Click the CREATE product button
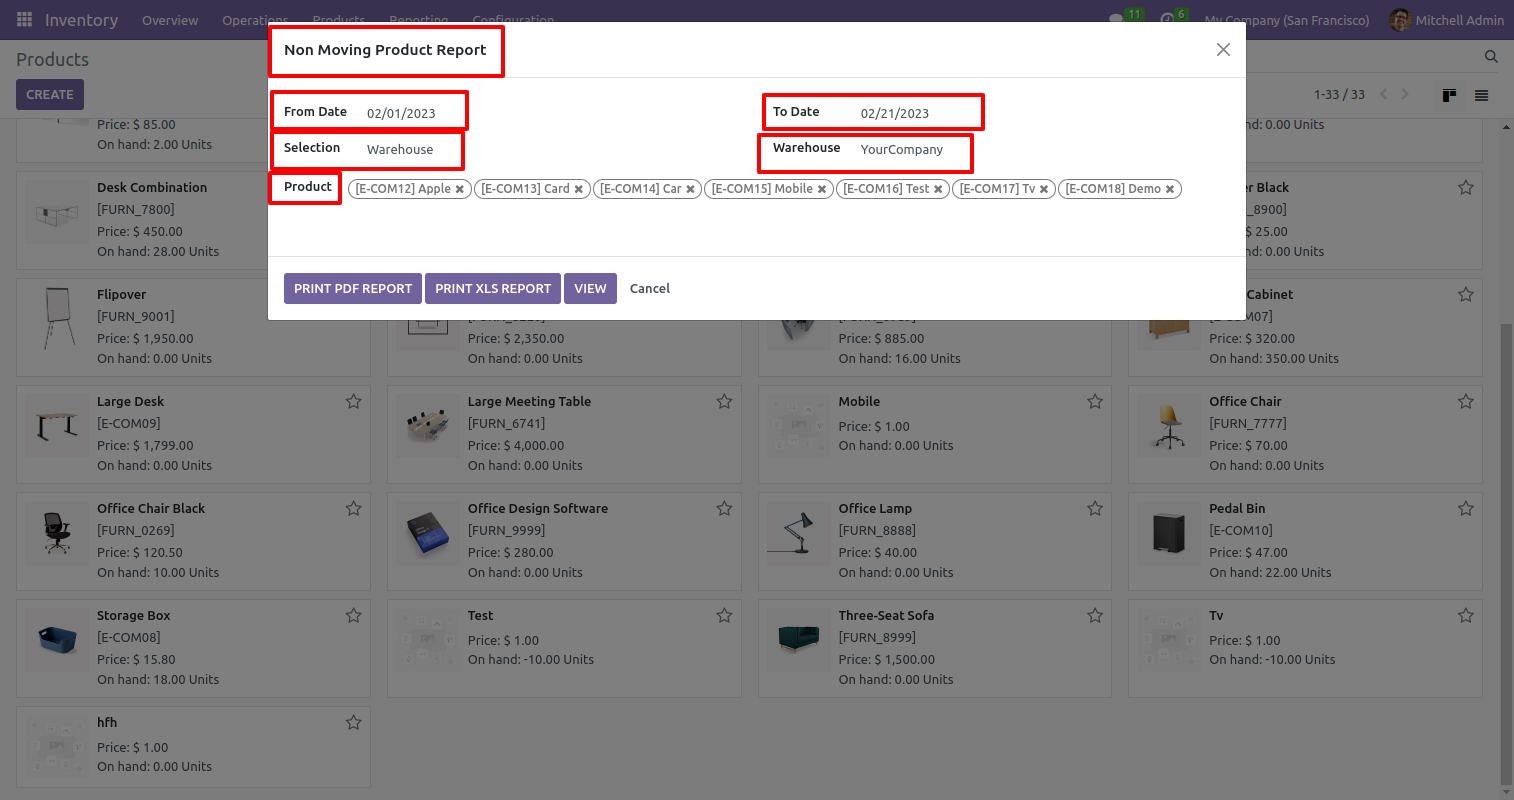1514x800 pixels. [x=50, y=95]
